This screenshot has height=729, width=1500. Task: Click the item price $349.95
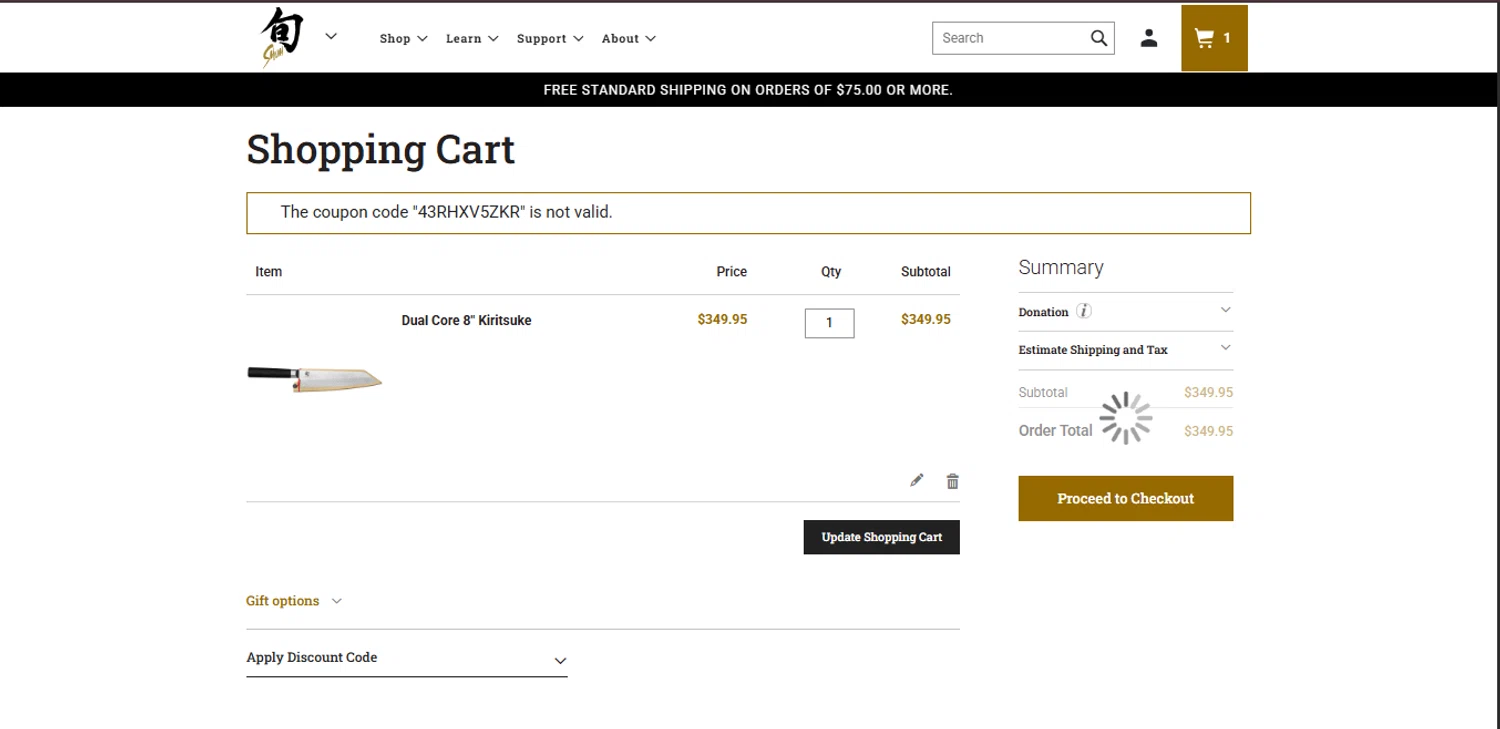722,319
